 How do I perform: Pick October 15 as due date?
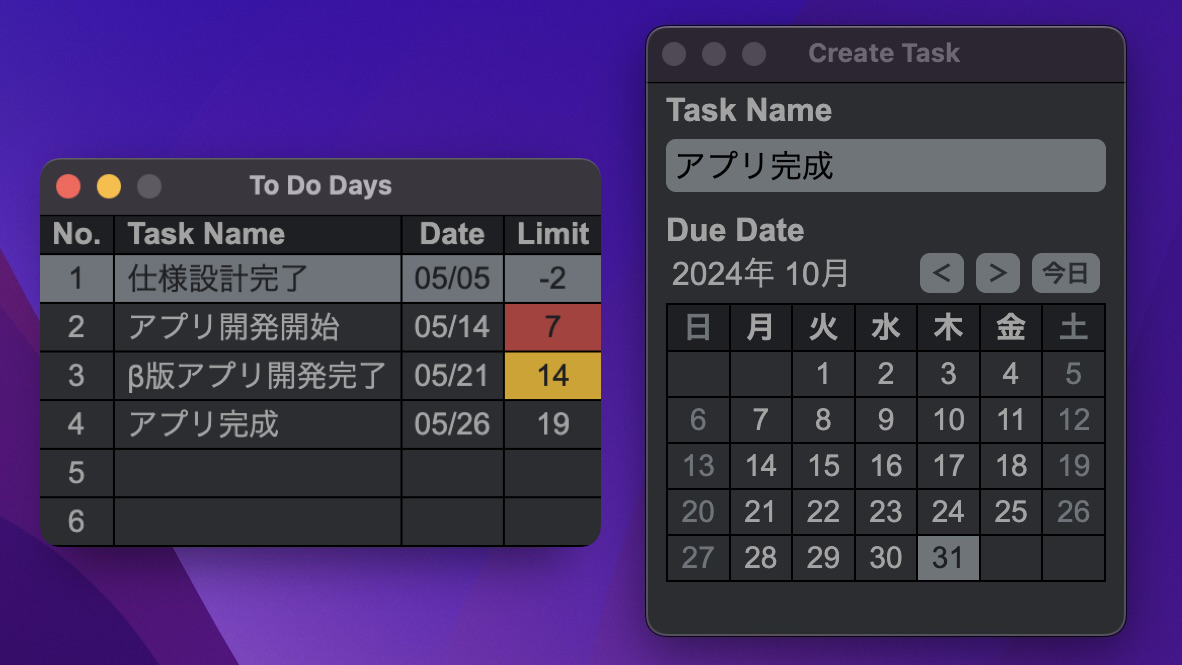[x=823, y=466]
